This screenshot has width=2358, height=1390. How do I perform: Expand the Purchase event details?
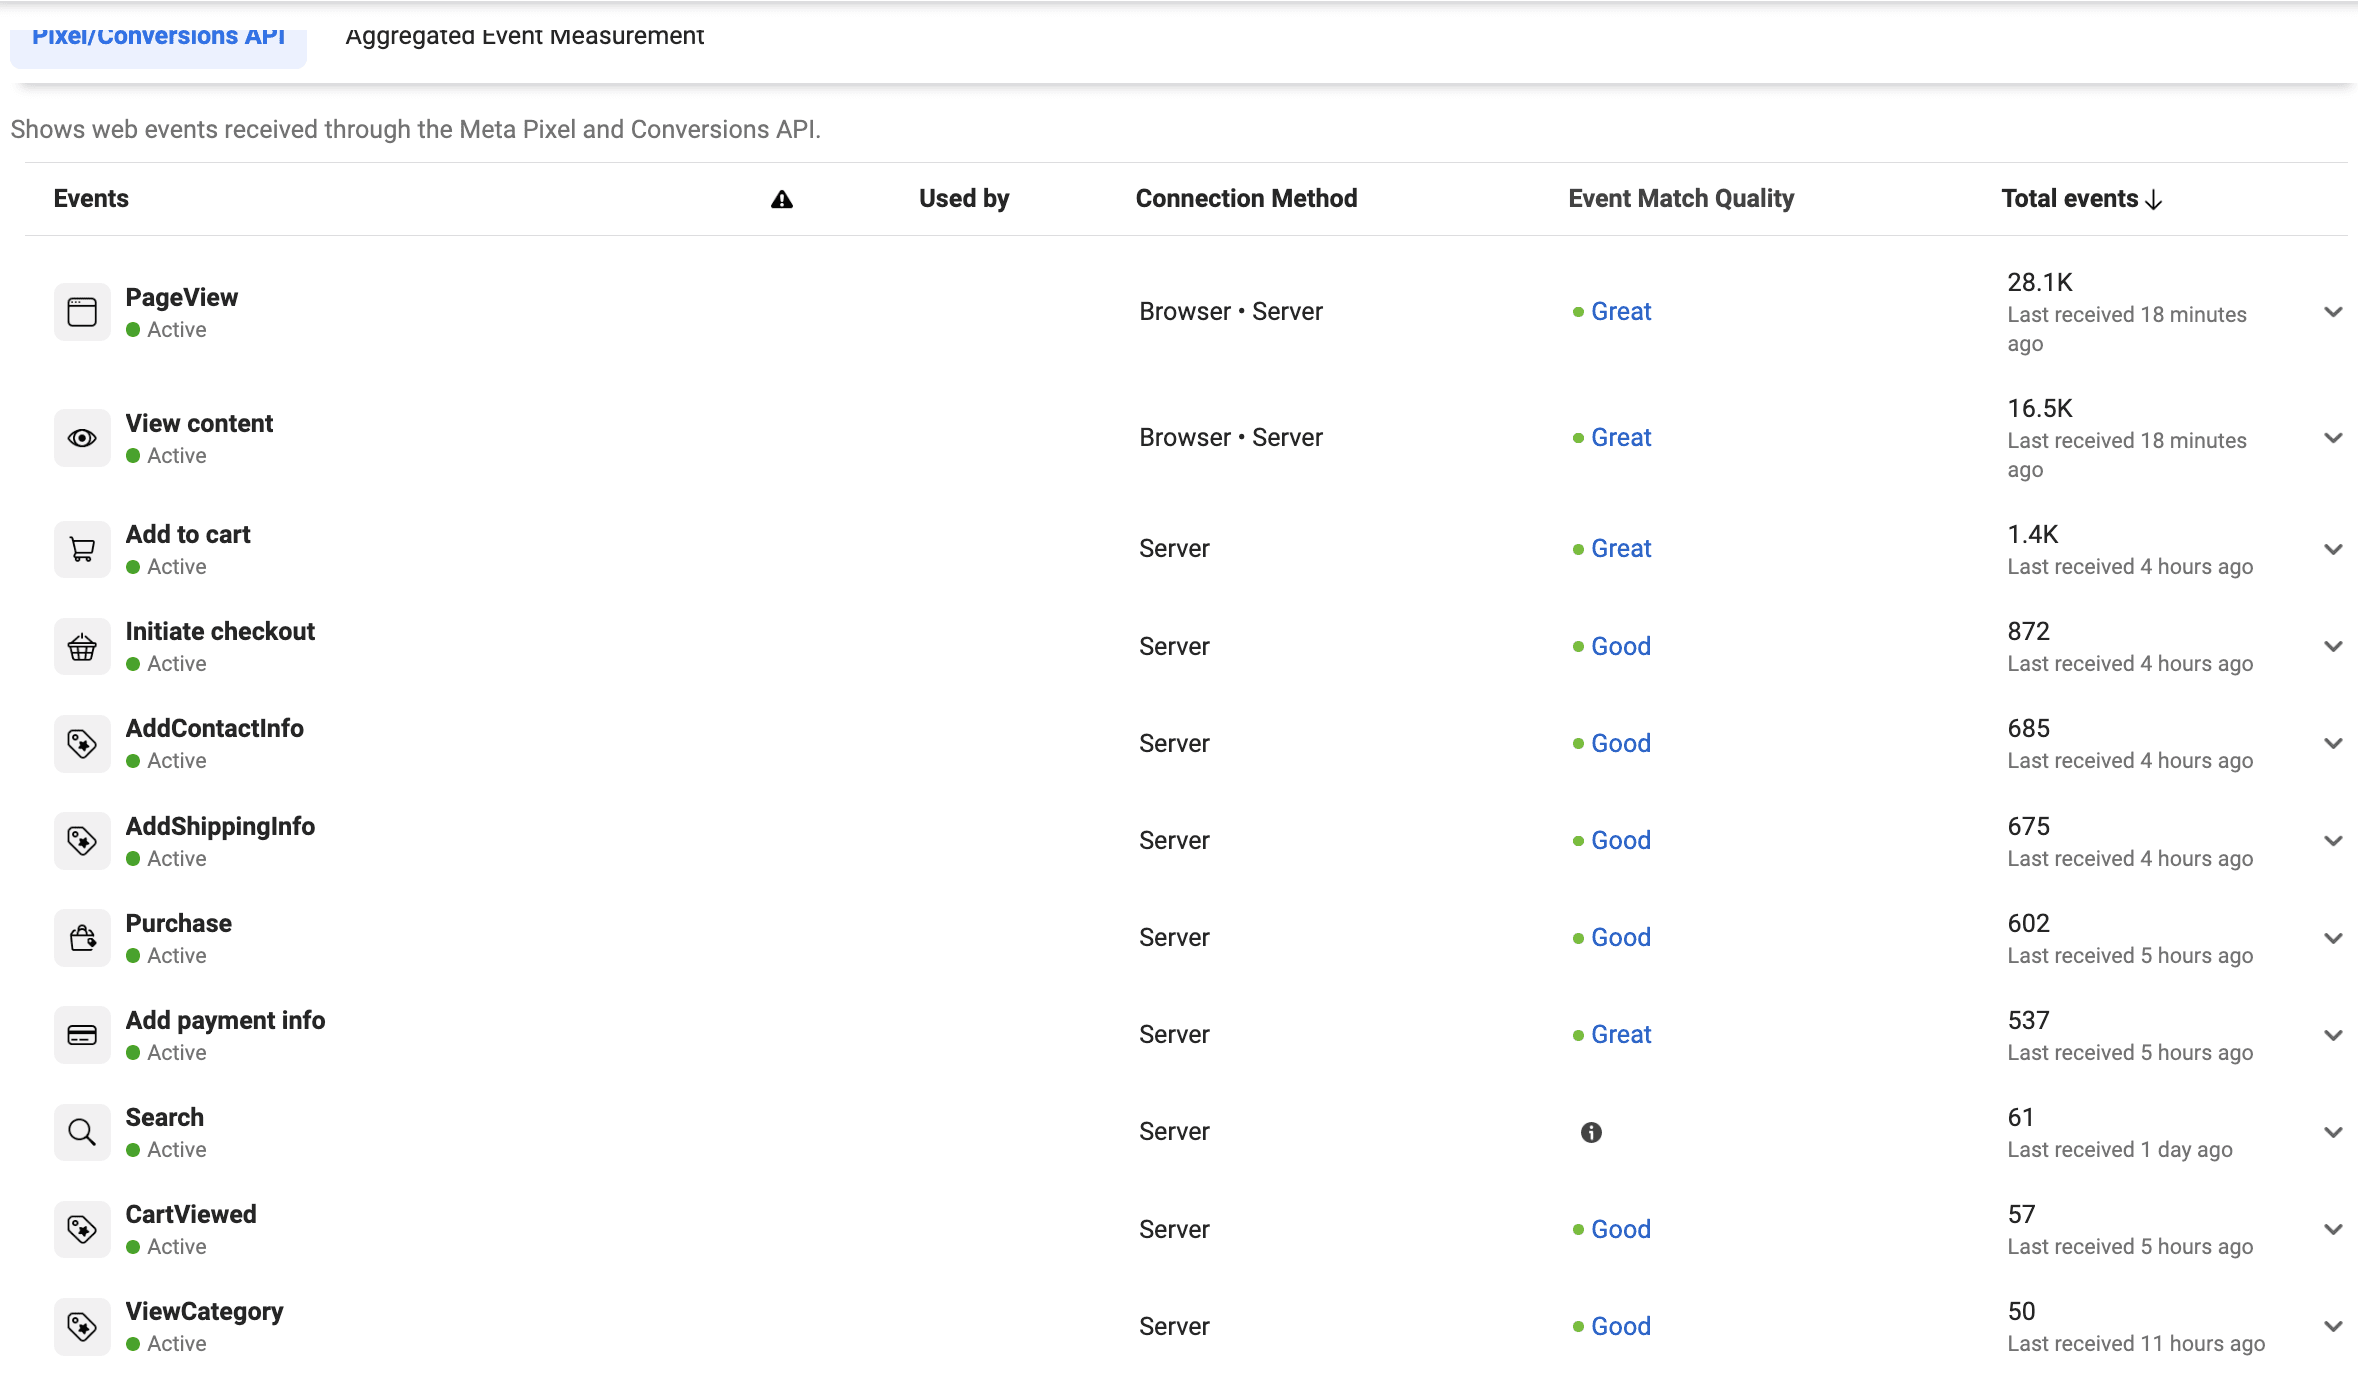point(2333,938)
